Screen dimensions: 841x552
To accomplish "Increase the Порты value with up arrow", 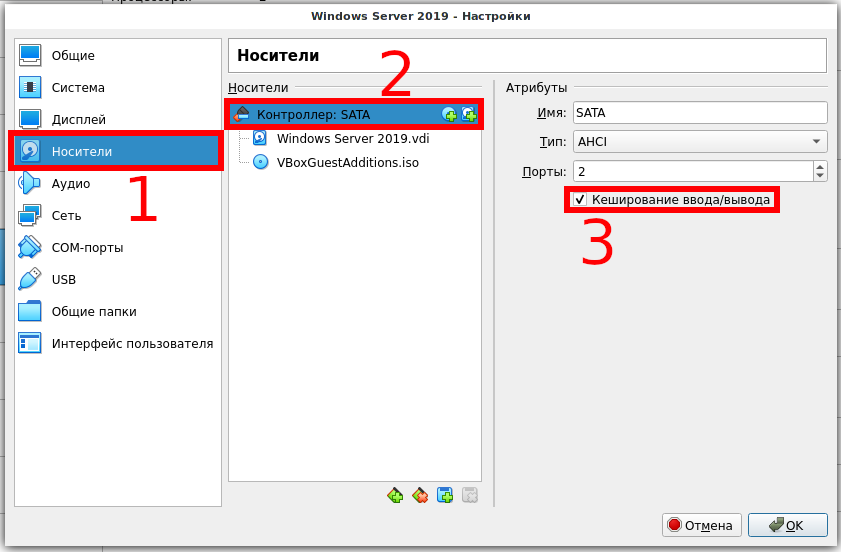I will [x=821, y=166].
